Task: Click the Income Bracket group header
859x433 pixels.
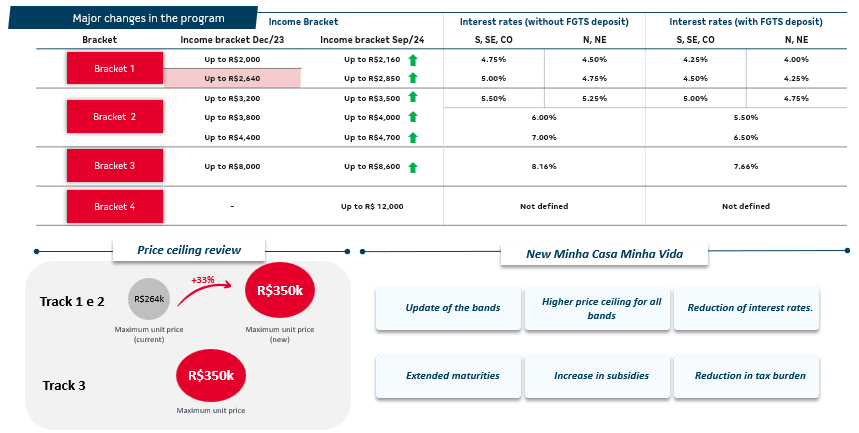Action: [x=303, y=22]
